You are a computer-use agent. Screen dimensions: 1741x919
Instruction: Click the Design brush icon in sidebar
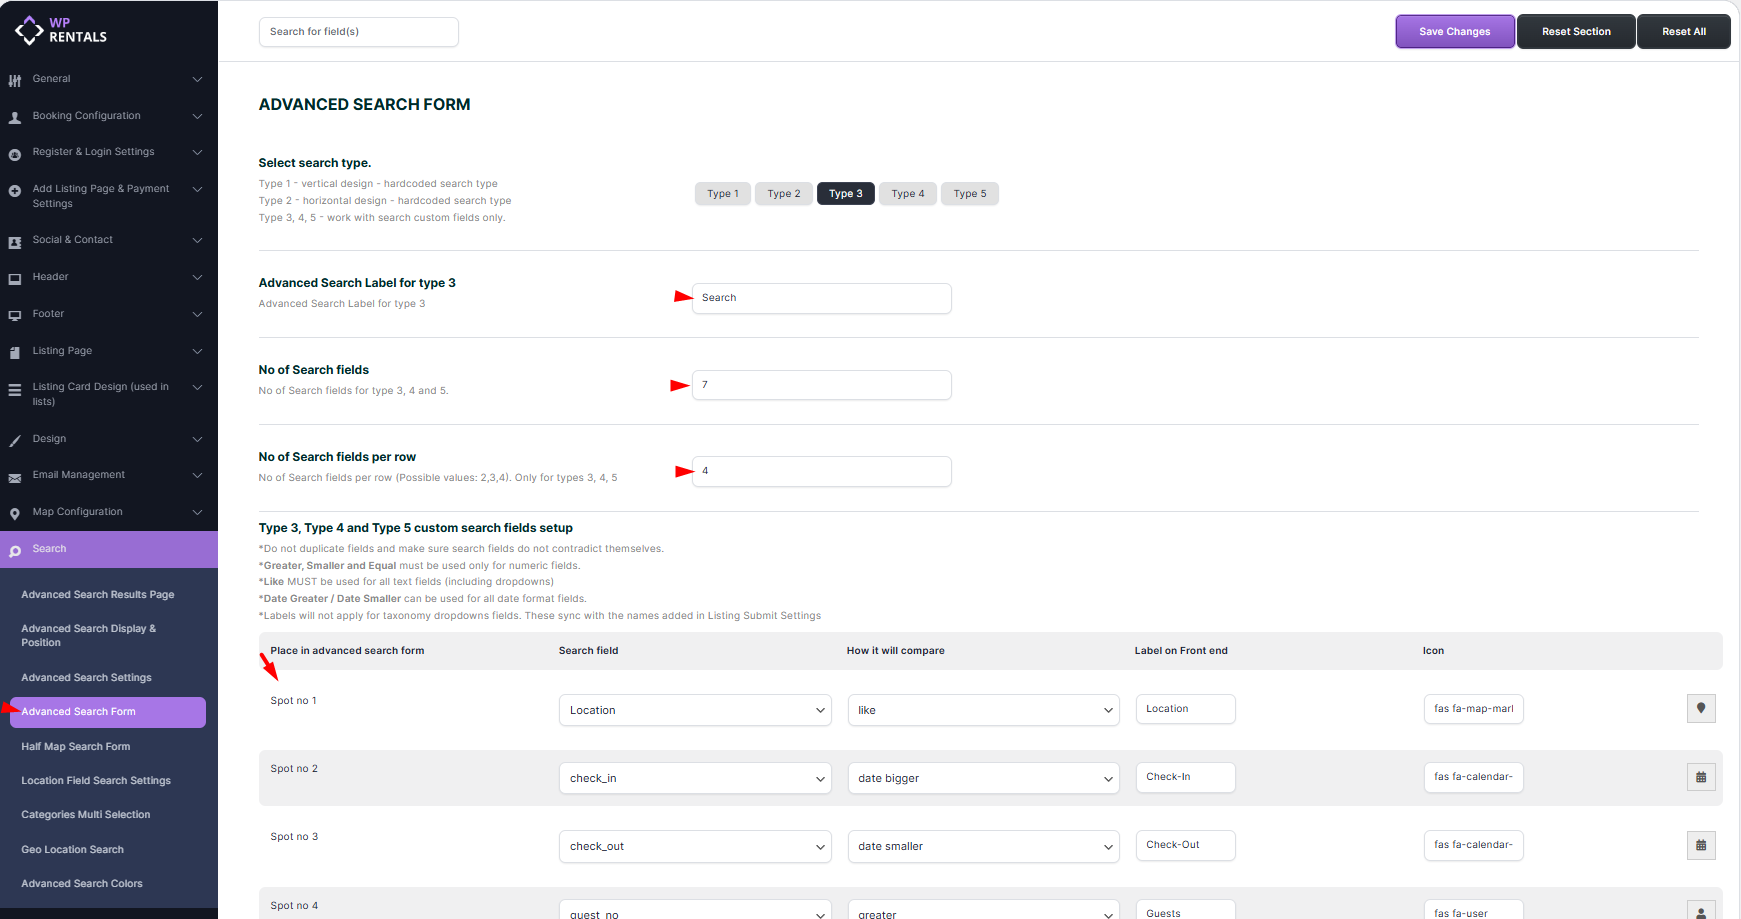pyautogui.click(x=15, y=440)
